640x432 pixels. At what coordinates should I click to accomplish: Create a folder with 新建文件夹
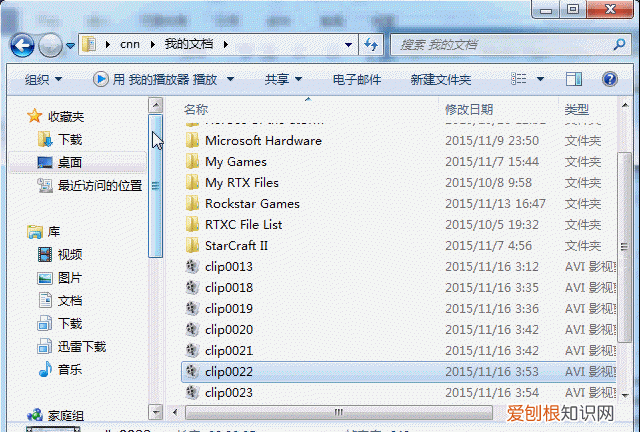click(441, 79)
